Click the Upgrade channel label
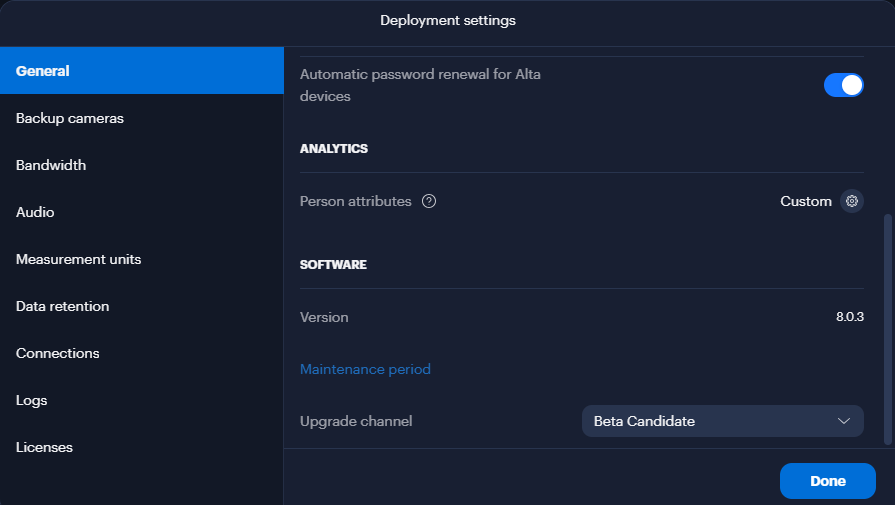Screen dimensions: 895x505 (x=356, y=421)
